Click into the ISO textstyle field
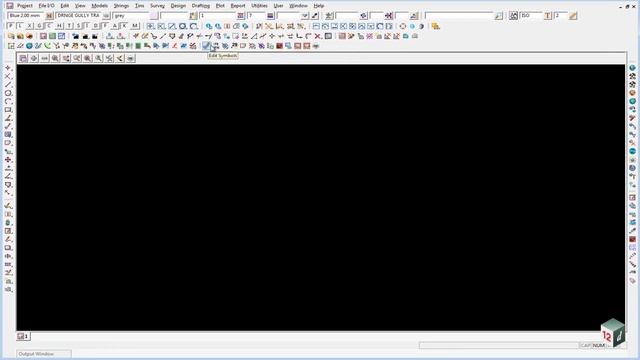This screenshot has width=640, height=360. click(530, 16)
